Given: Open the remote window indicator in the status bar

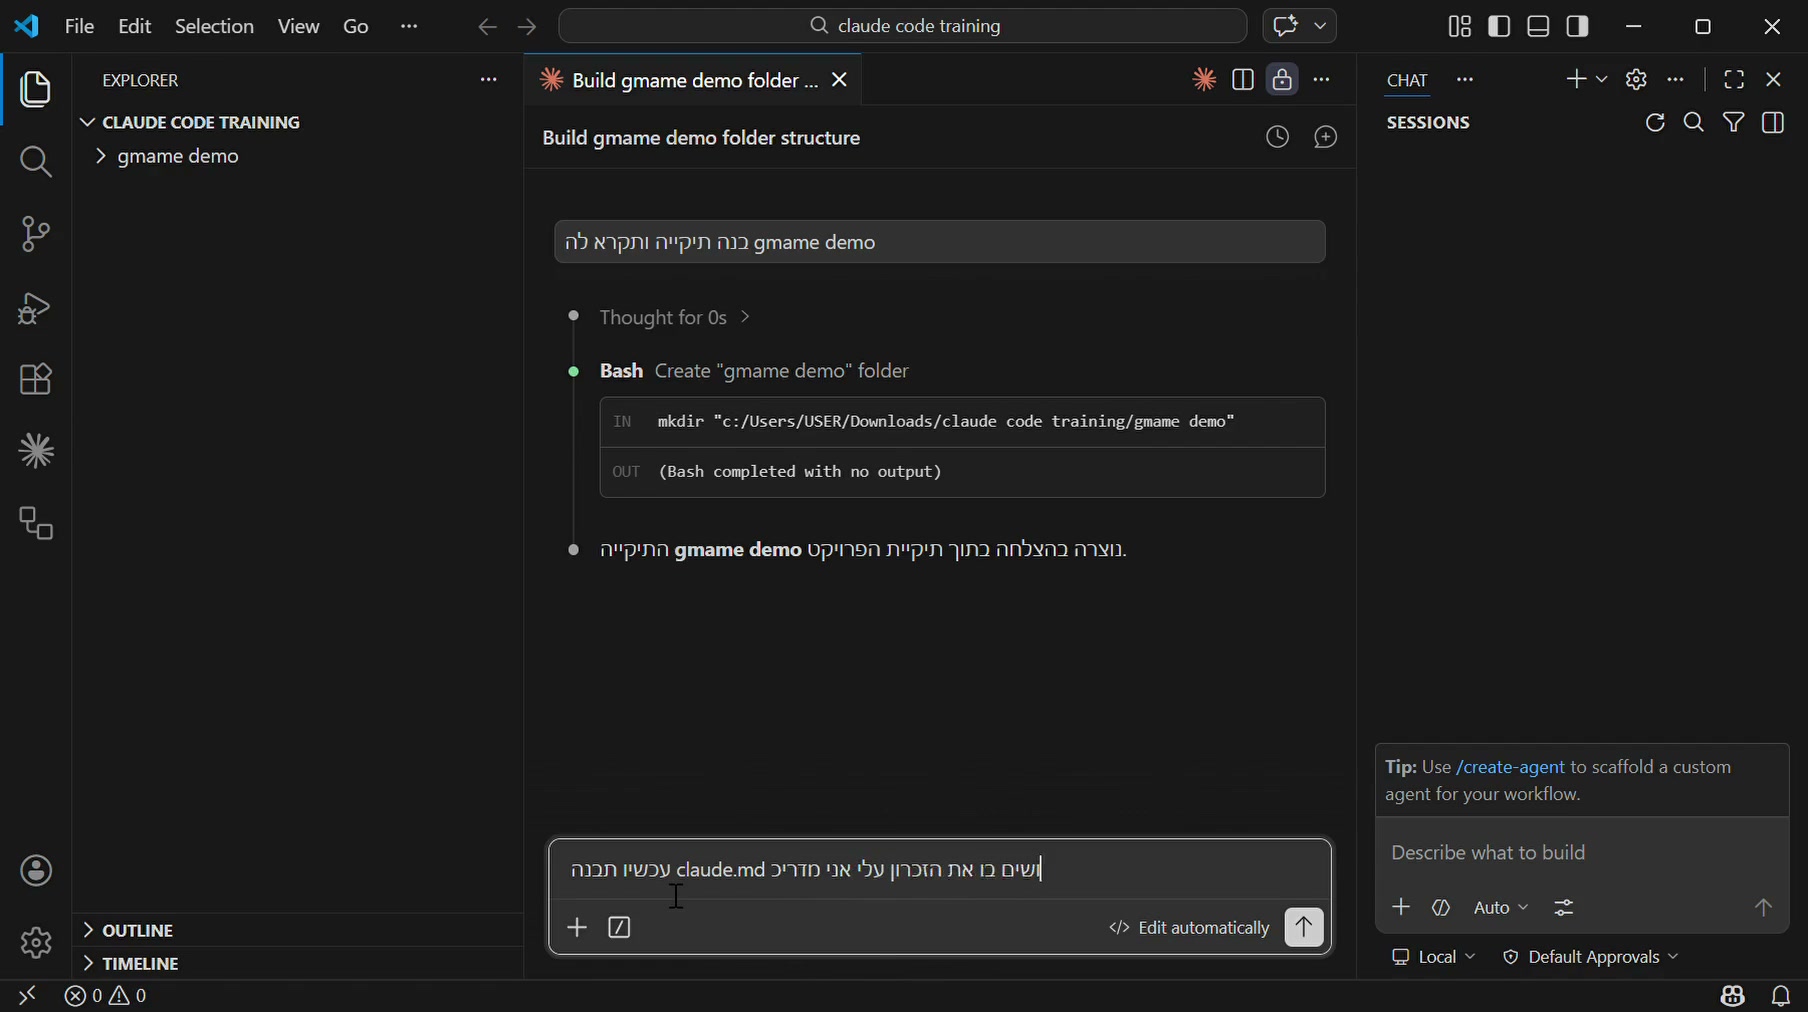Looking at the screenshot, I should 27,996.
